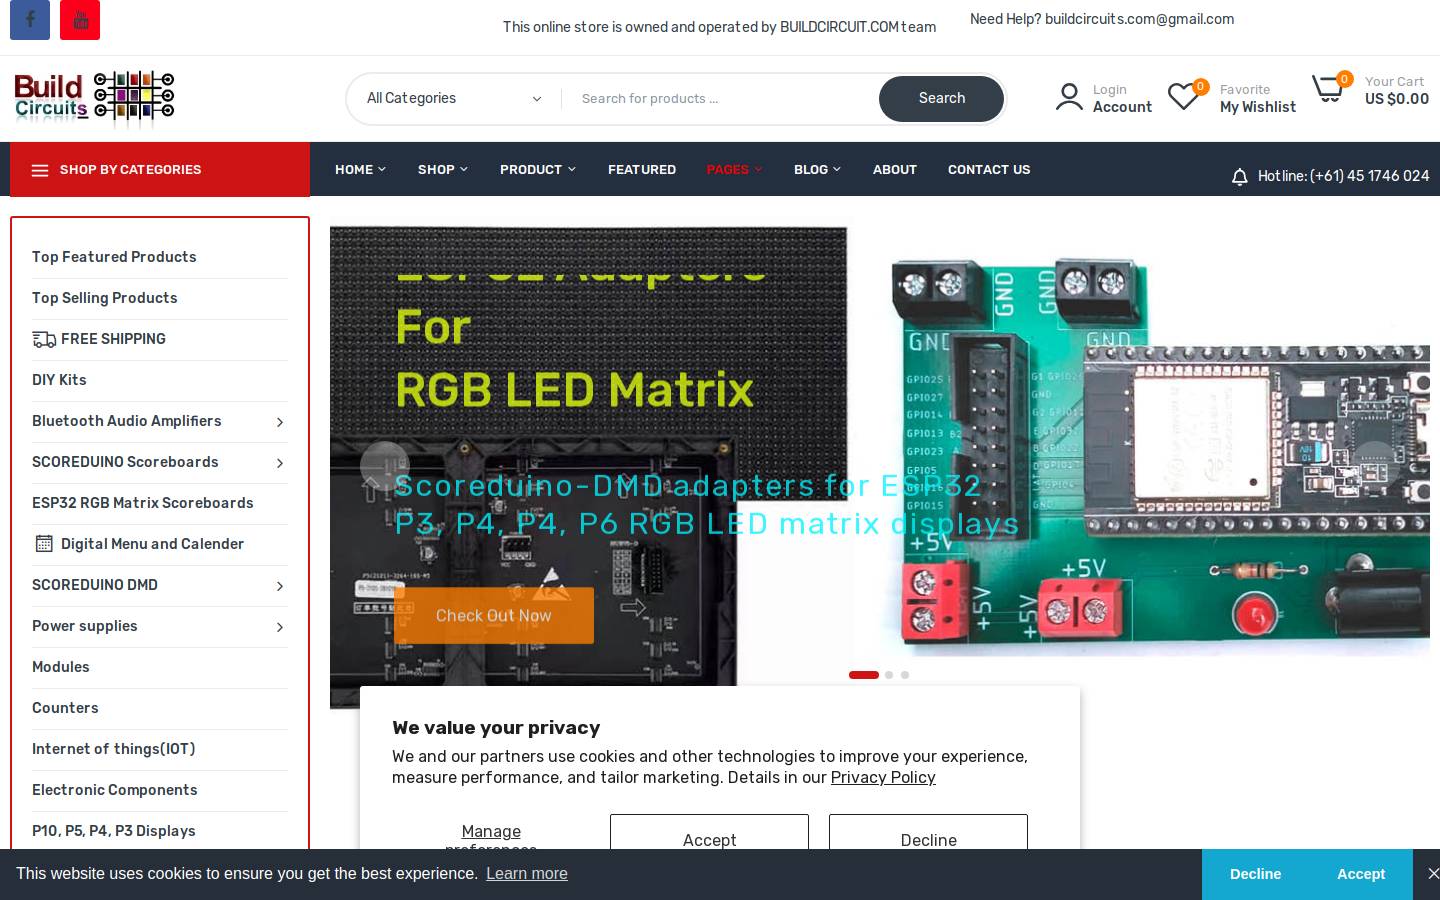The width and height of the screenshot is (1440, 900).
Task: Open the Modules category
Action: (x=60, y=667)
